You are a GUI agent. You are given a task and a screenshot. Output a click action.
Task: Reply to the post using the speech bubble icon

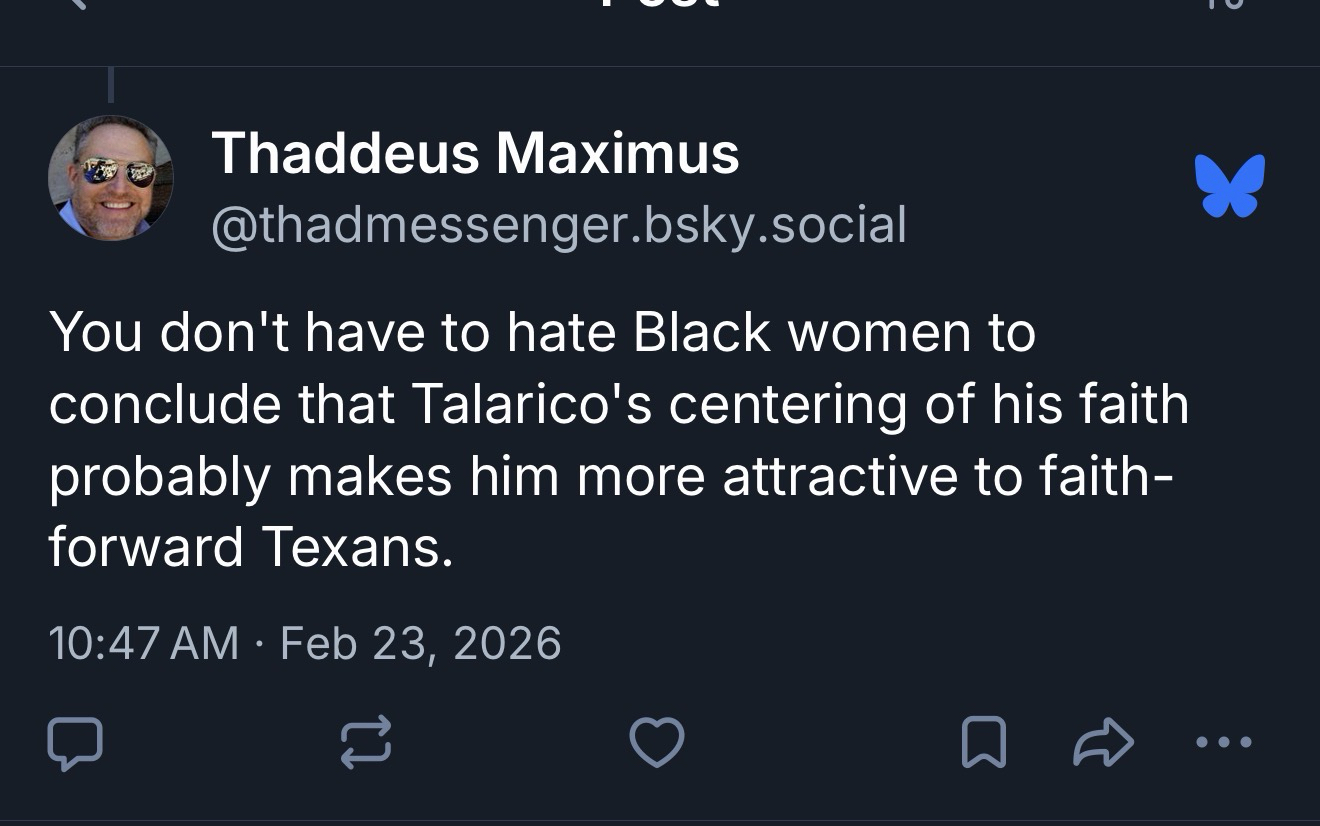pos(75,743)
